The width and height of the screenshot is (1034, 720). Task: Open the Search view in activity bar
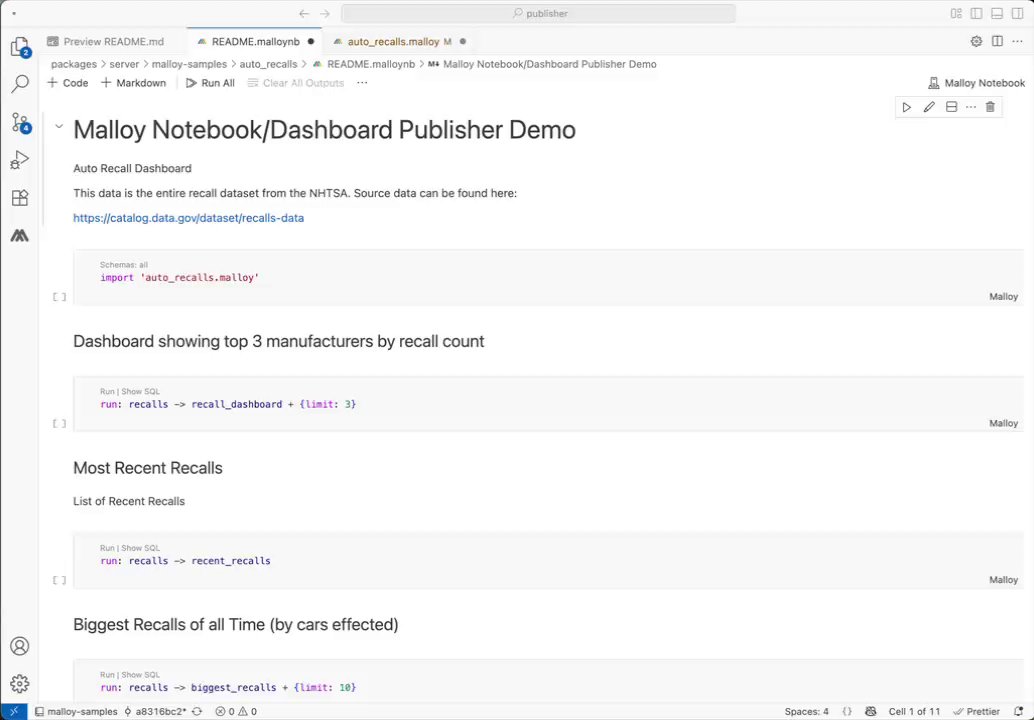tap(19, 84)
